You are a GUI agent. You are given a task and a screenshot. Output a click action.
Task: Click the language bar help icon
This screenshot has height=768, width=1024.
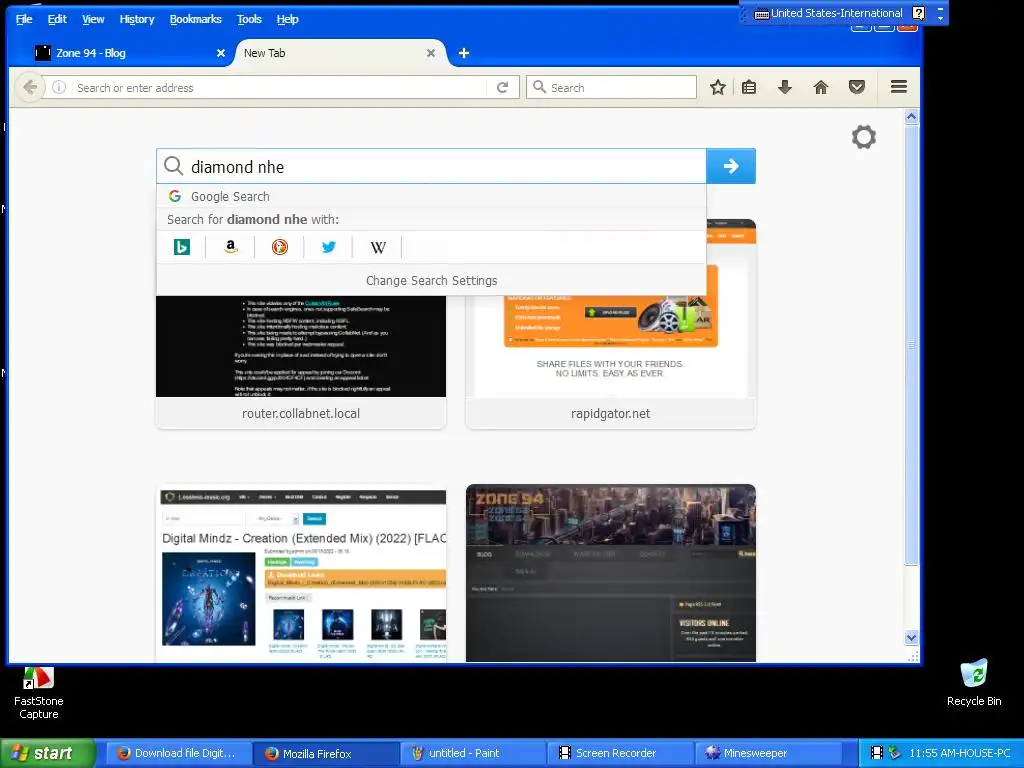[x=918, y=13]
